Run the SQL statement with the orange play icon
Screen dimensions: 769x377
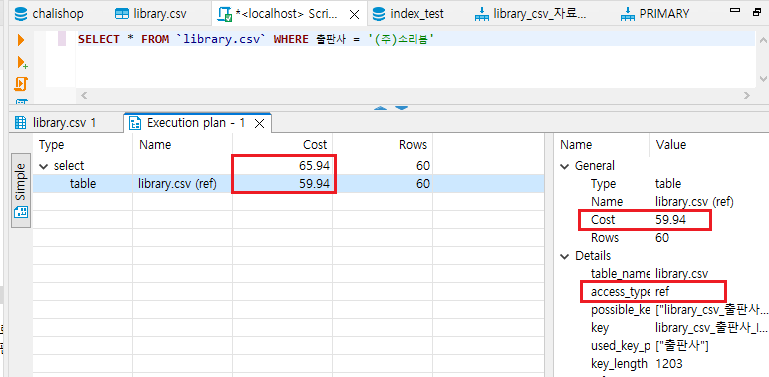tap(21, 40)
